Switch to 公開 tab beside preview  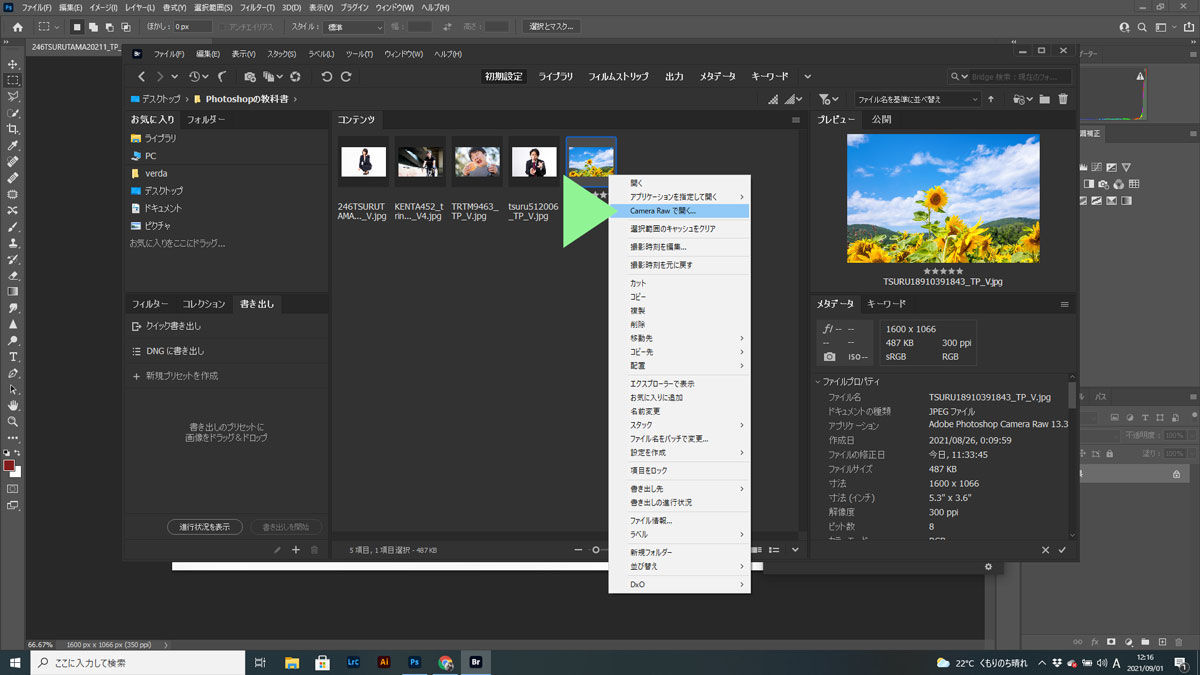(x=881, y=119)
